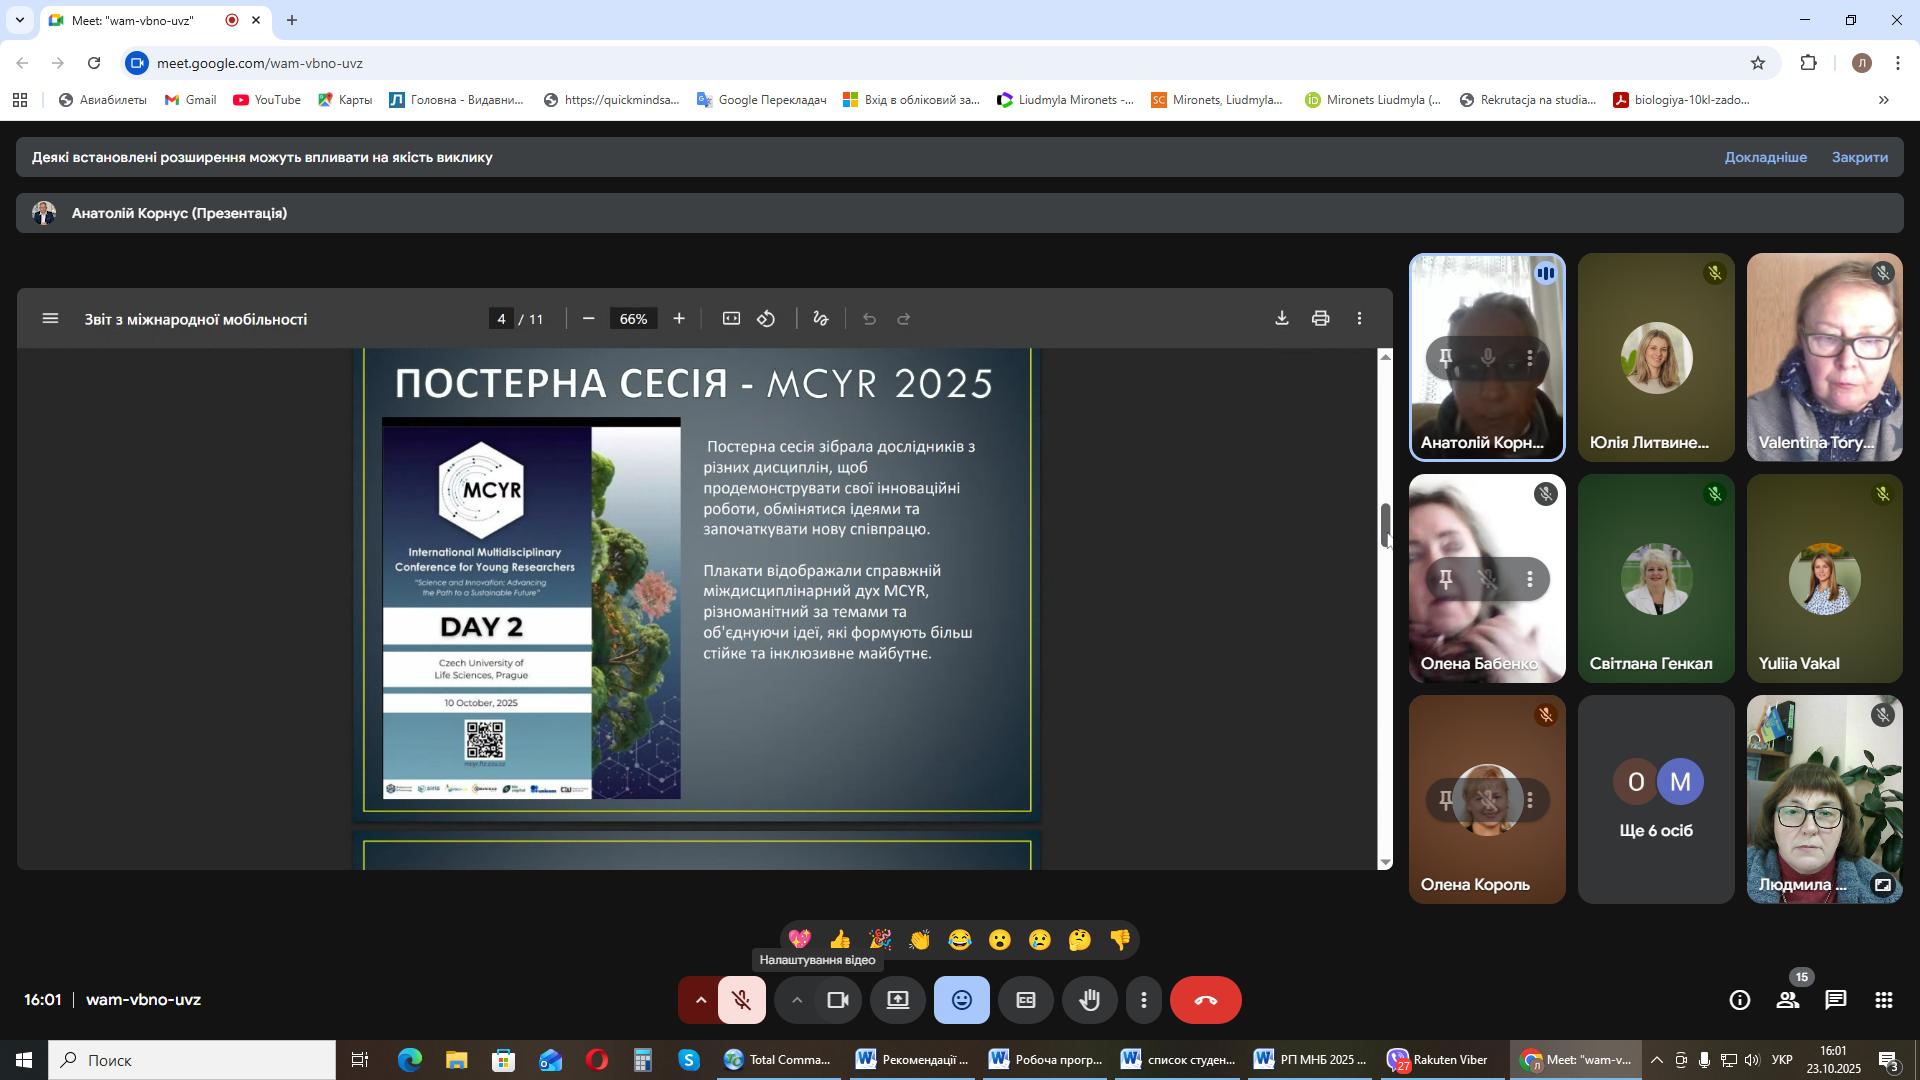Click the red leave call button

1205,1000
